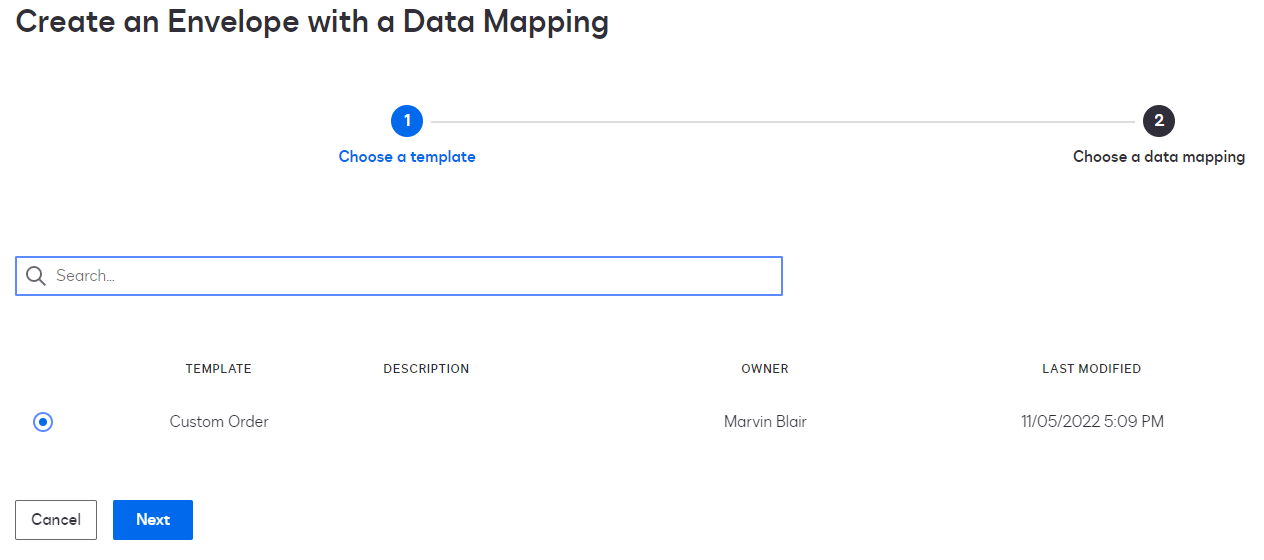1264x560 pixels.
Task: Click the search magnifier icon
Action: click(36, 276)
